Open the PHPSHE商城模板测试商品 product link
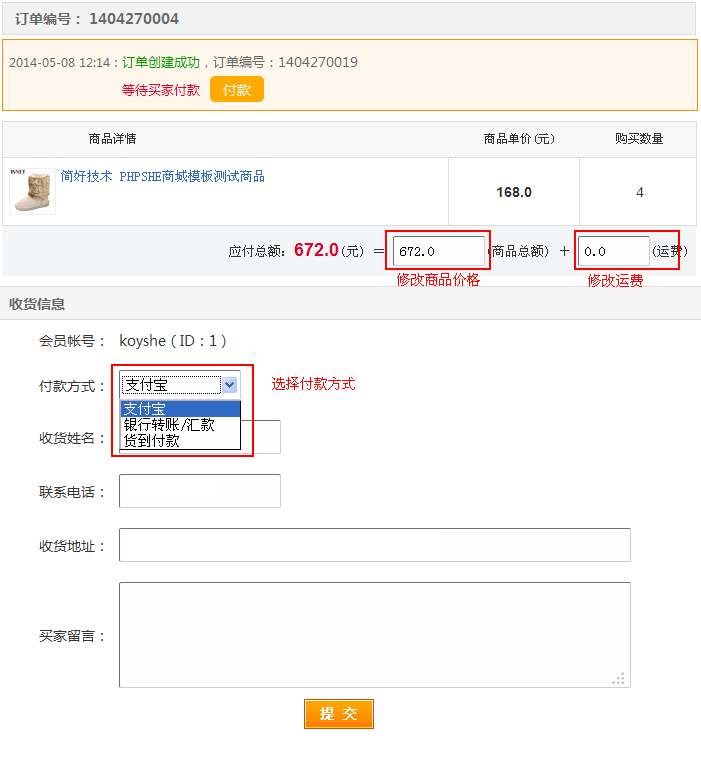This screenshot has height=760, width=701. (x=162, y=176)
